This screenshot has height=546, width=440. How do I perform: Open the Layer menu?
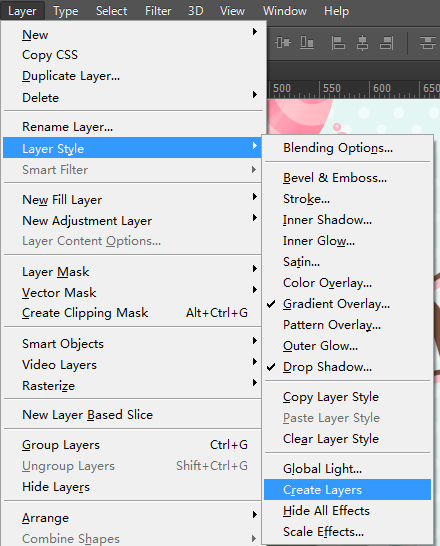(x=22, y=11)
